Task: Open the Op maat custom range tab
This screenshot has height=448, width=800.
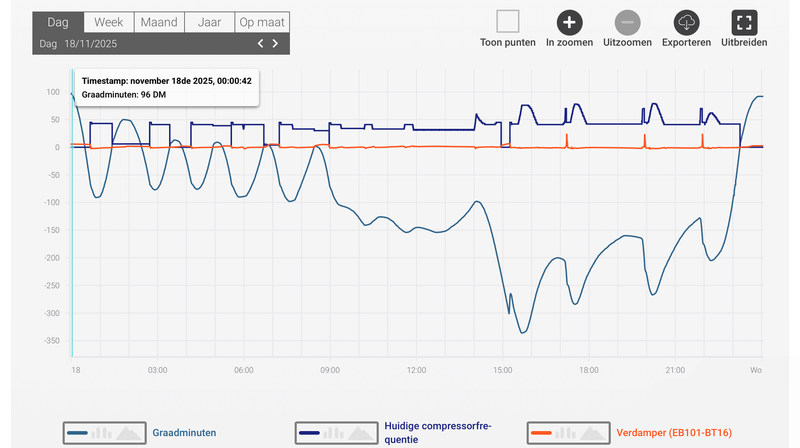Action: click(x=261, y=22)
